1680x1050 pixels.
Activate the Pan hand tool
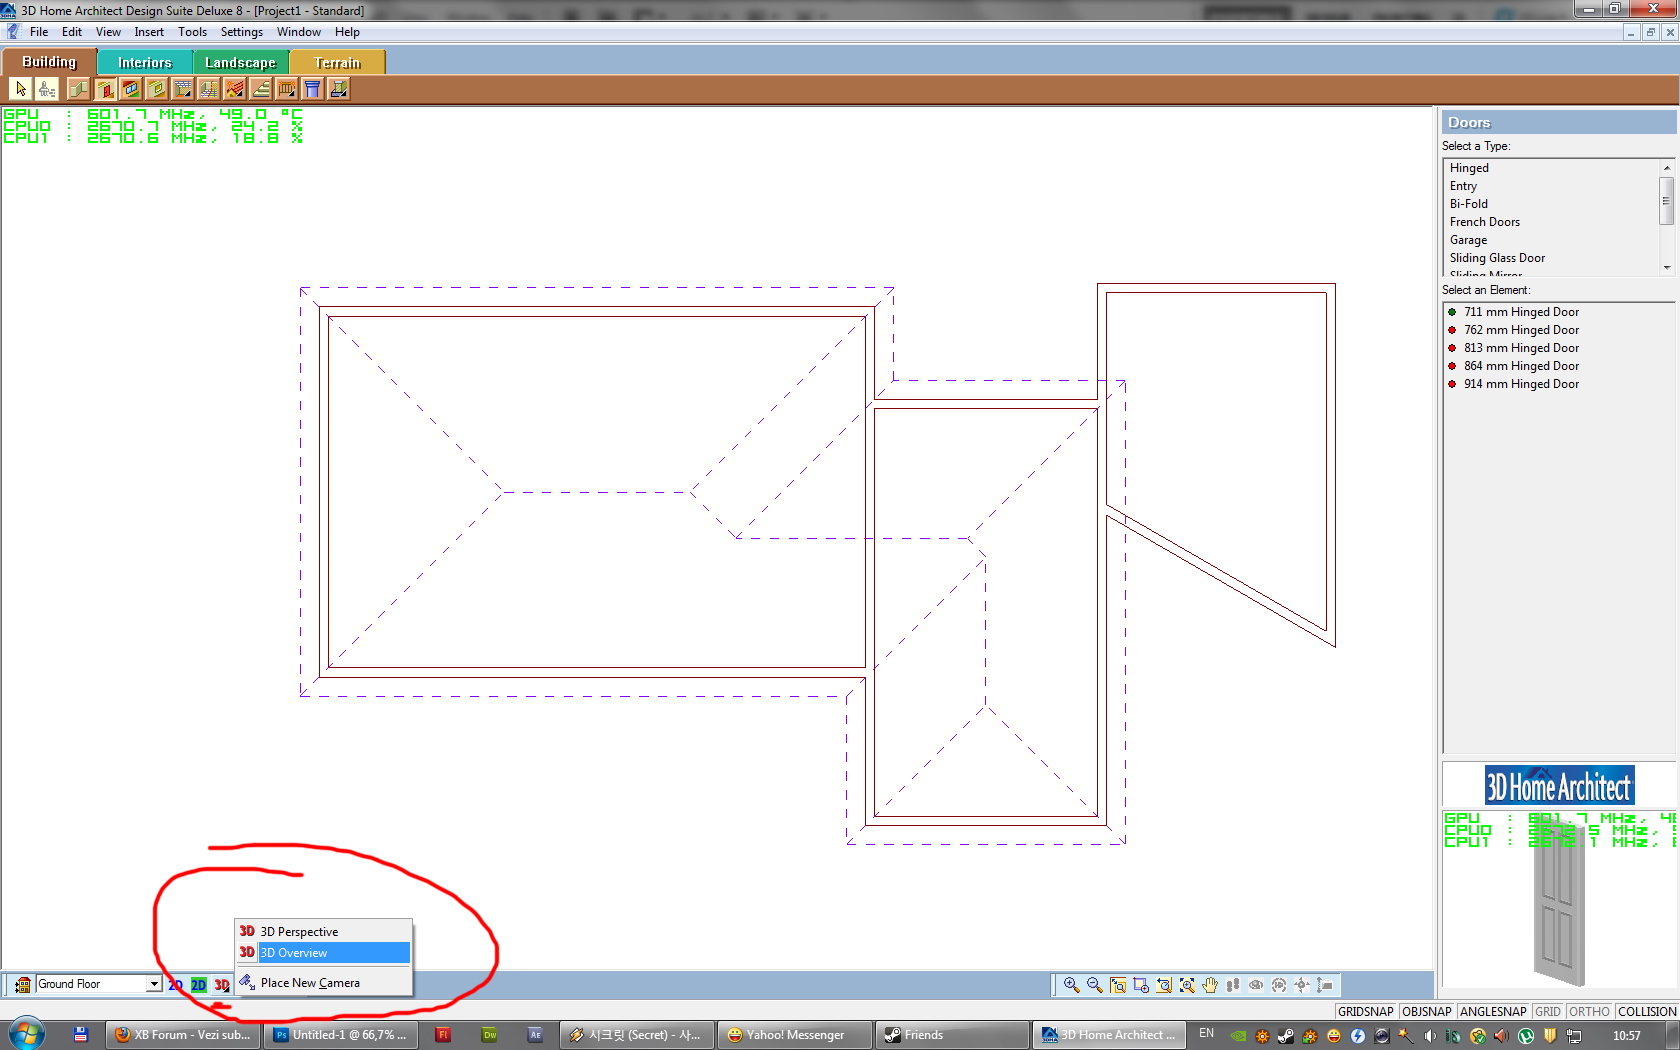tap(1210, 985)
